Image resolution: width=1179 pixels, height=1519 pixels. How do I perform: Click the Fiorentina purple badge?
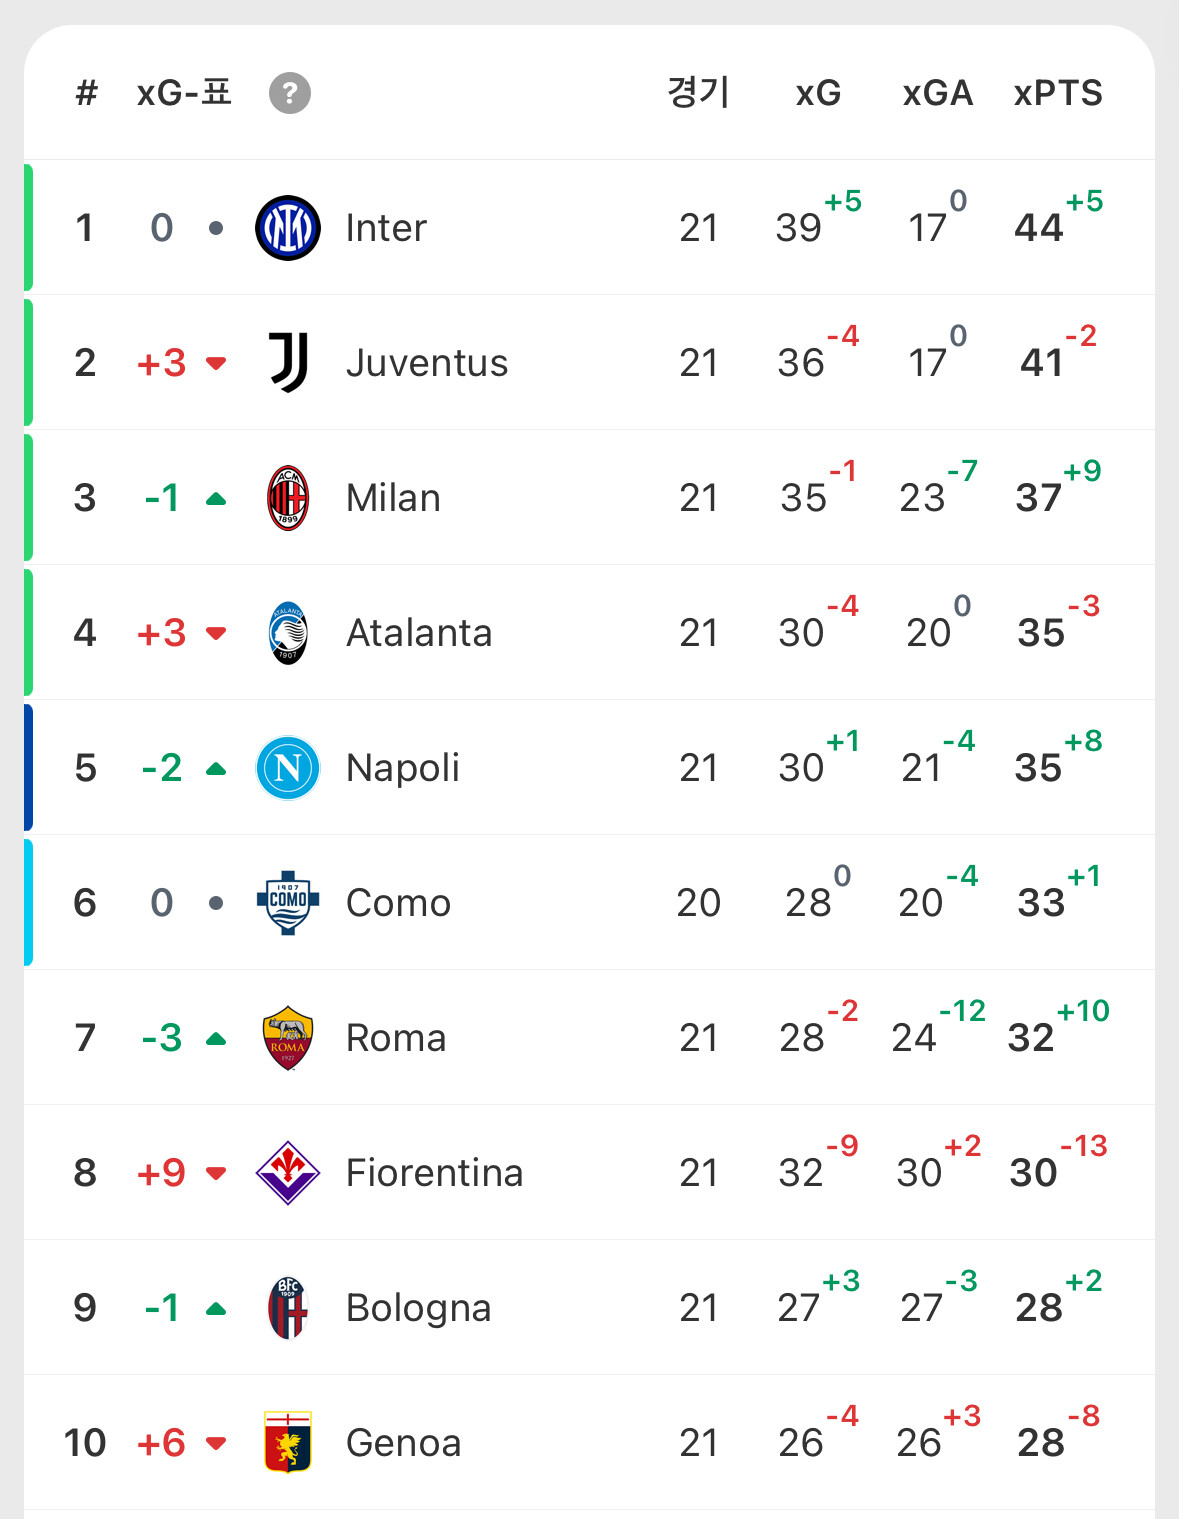288,1173
